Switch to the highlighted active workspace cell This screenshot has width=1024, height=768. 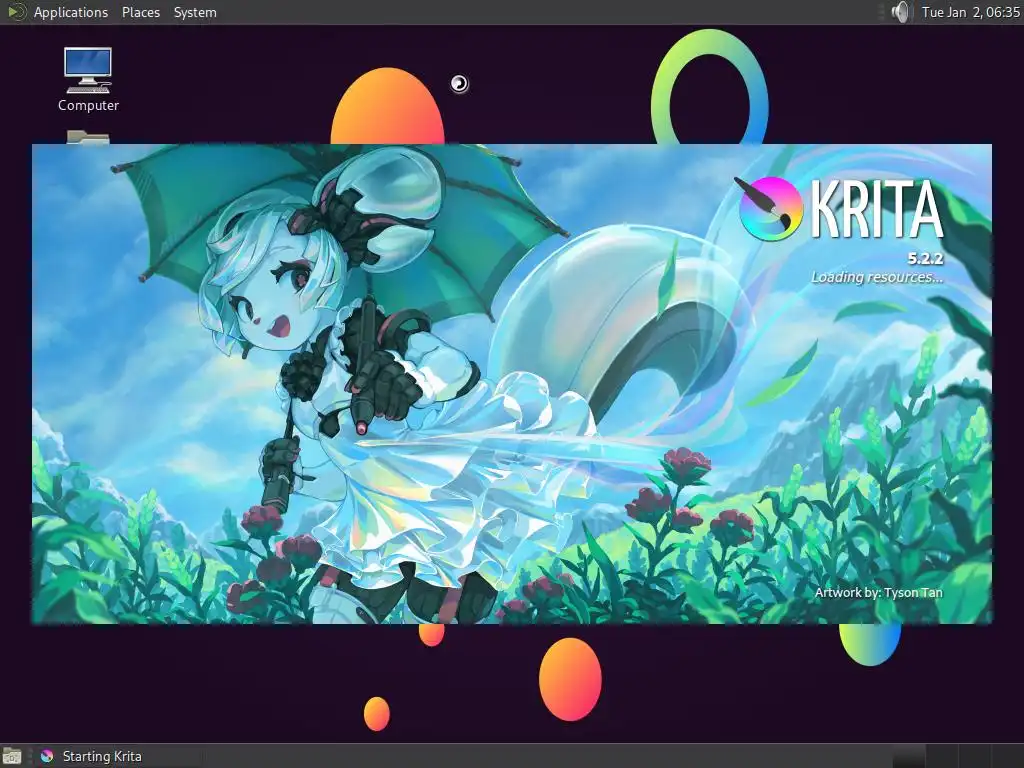[908, 756]
